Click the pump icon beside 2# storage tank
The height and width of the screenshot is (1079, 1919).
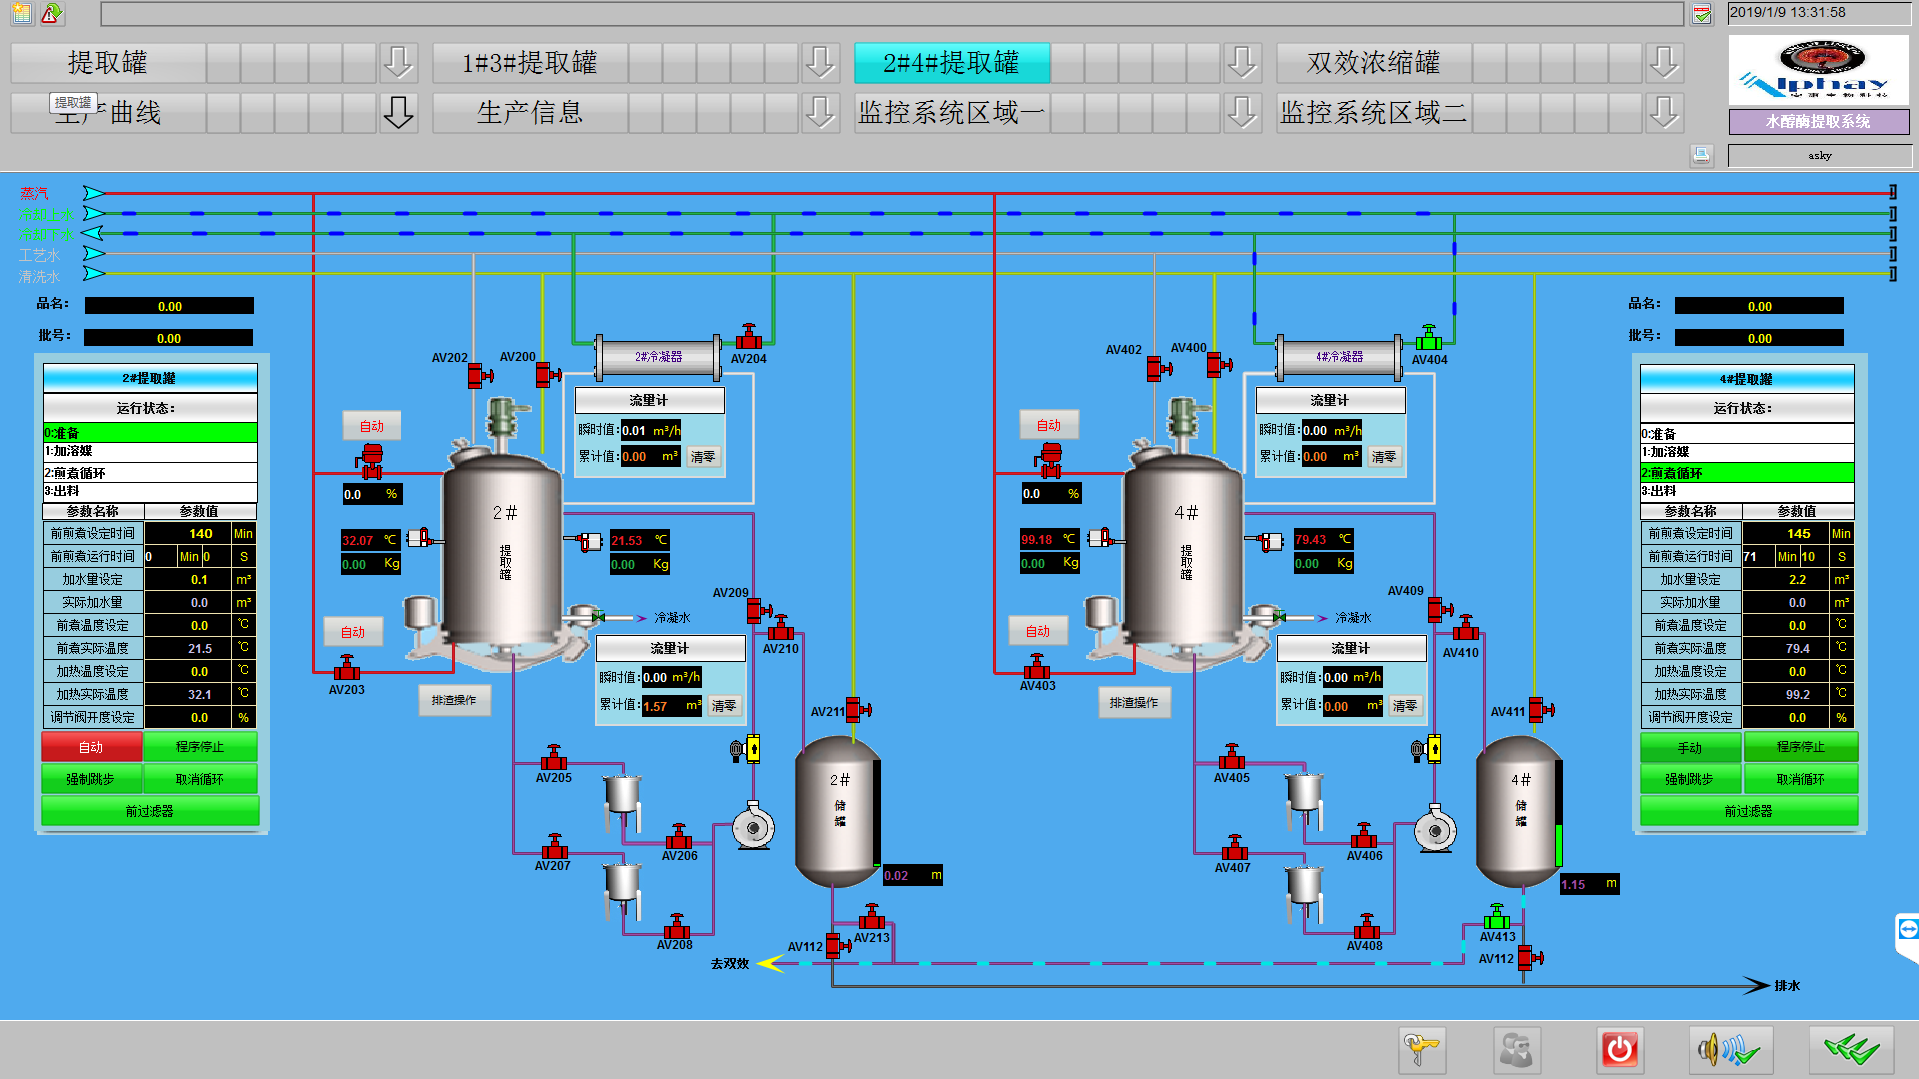click(753, 826)
